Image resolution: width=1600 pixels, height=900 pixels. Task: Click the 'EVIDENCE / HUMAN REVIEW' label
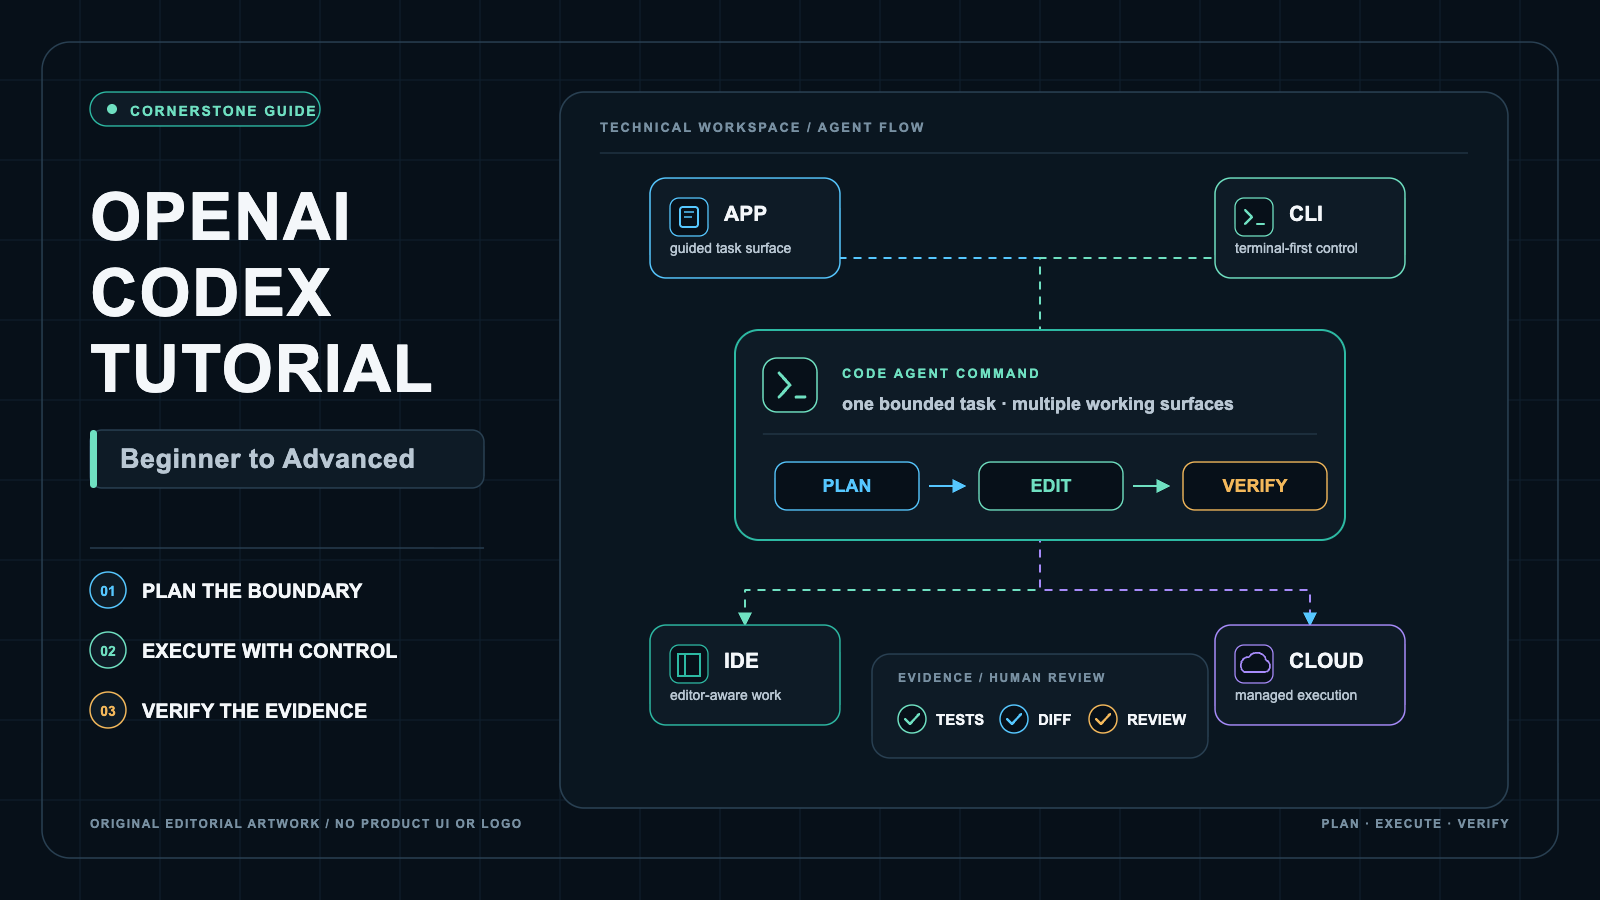point(1002,677)
